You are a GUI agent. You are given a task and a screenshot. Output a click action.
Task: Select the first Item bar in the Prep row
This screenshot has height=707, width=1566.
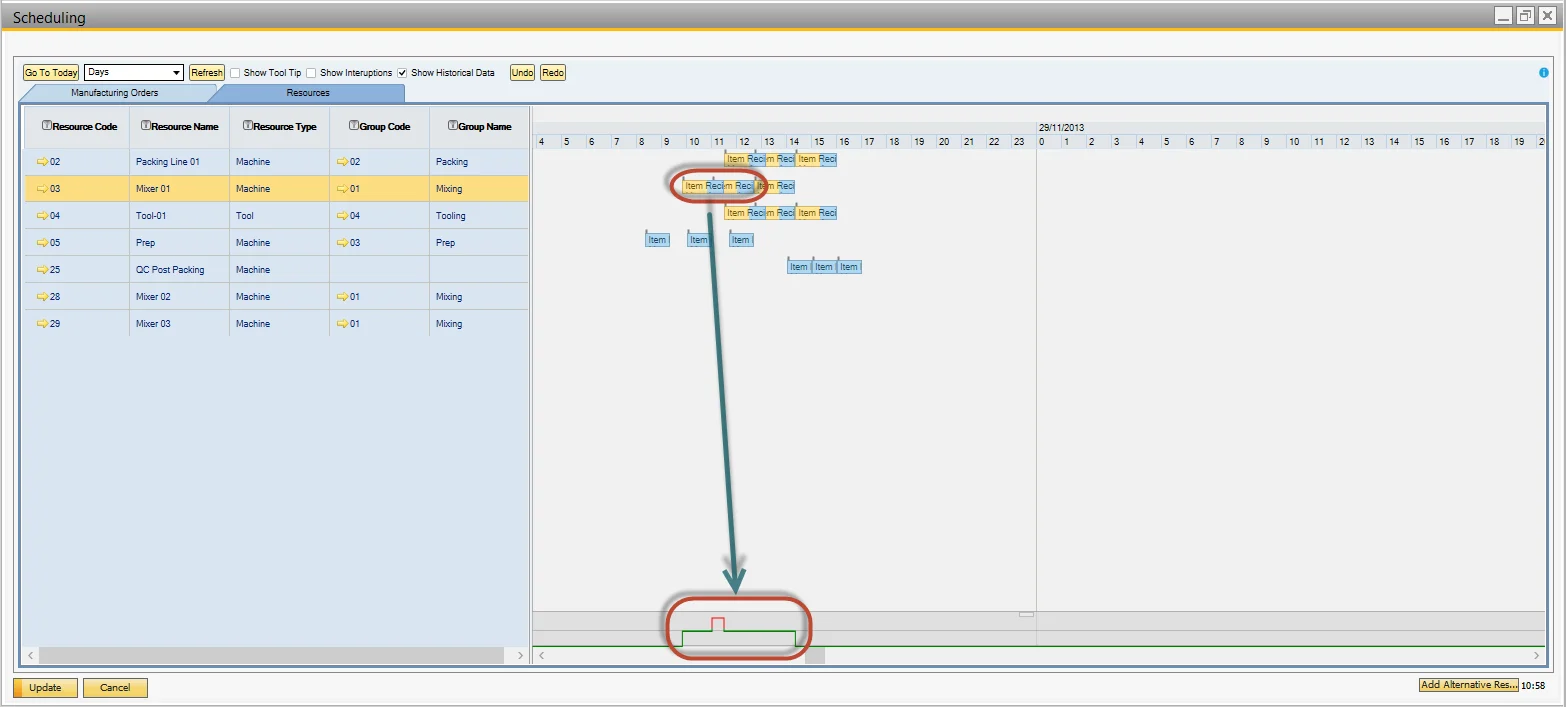click(x=657, y=240)
